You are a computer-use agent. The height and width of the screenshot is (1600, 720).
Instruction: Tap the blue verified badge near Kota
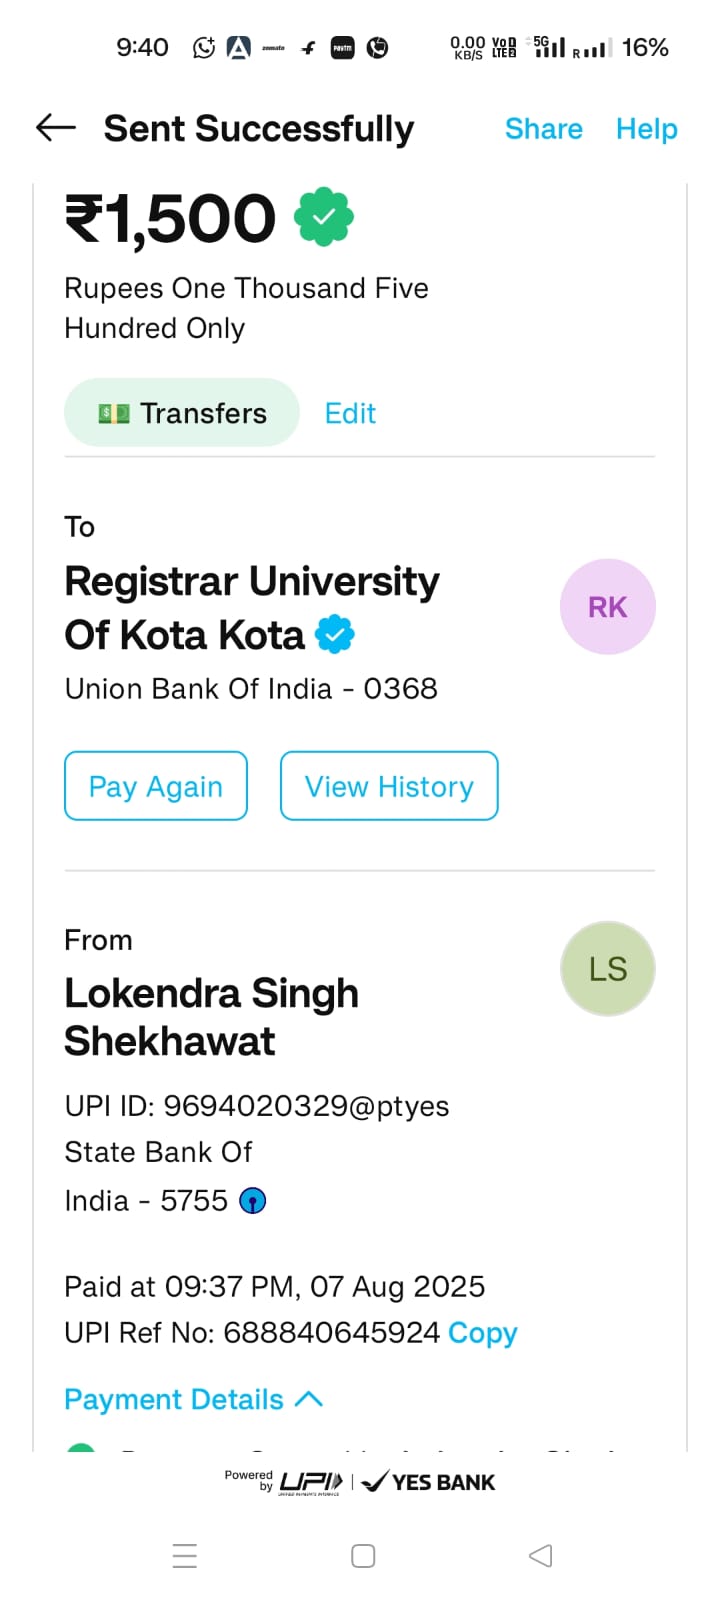[x=335, y=635]
